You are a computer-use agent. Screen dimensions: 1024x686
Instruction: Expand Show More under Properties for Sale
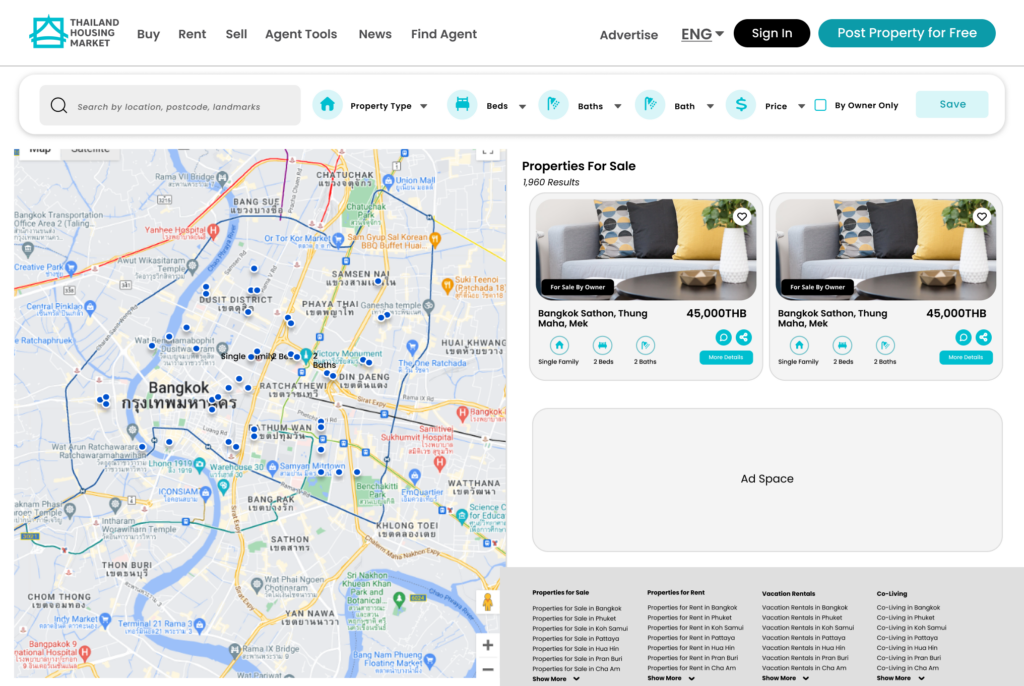(x=556, y=679)
